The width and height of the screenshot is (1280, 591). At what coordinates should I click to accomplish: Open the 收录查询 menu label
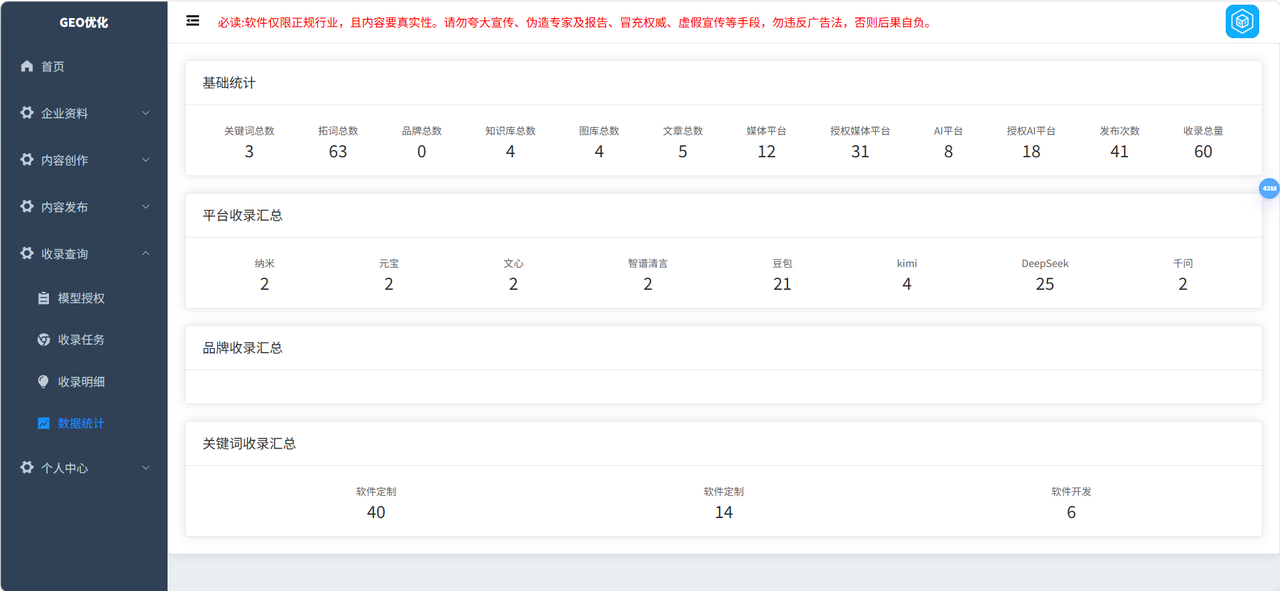point(64,255)
